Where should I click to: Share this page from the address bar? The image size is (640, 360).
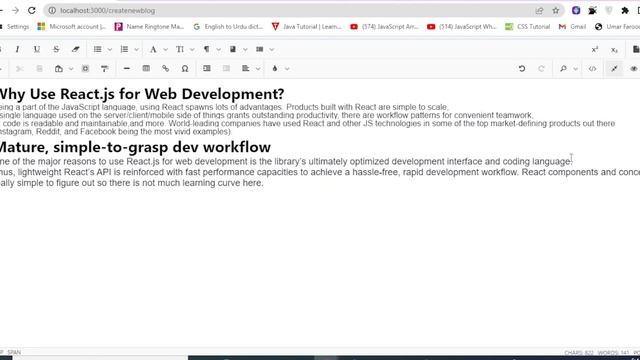coord(539,11)
